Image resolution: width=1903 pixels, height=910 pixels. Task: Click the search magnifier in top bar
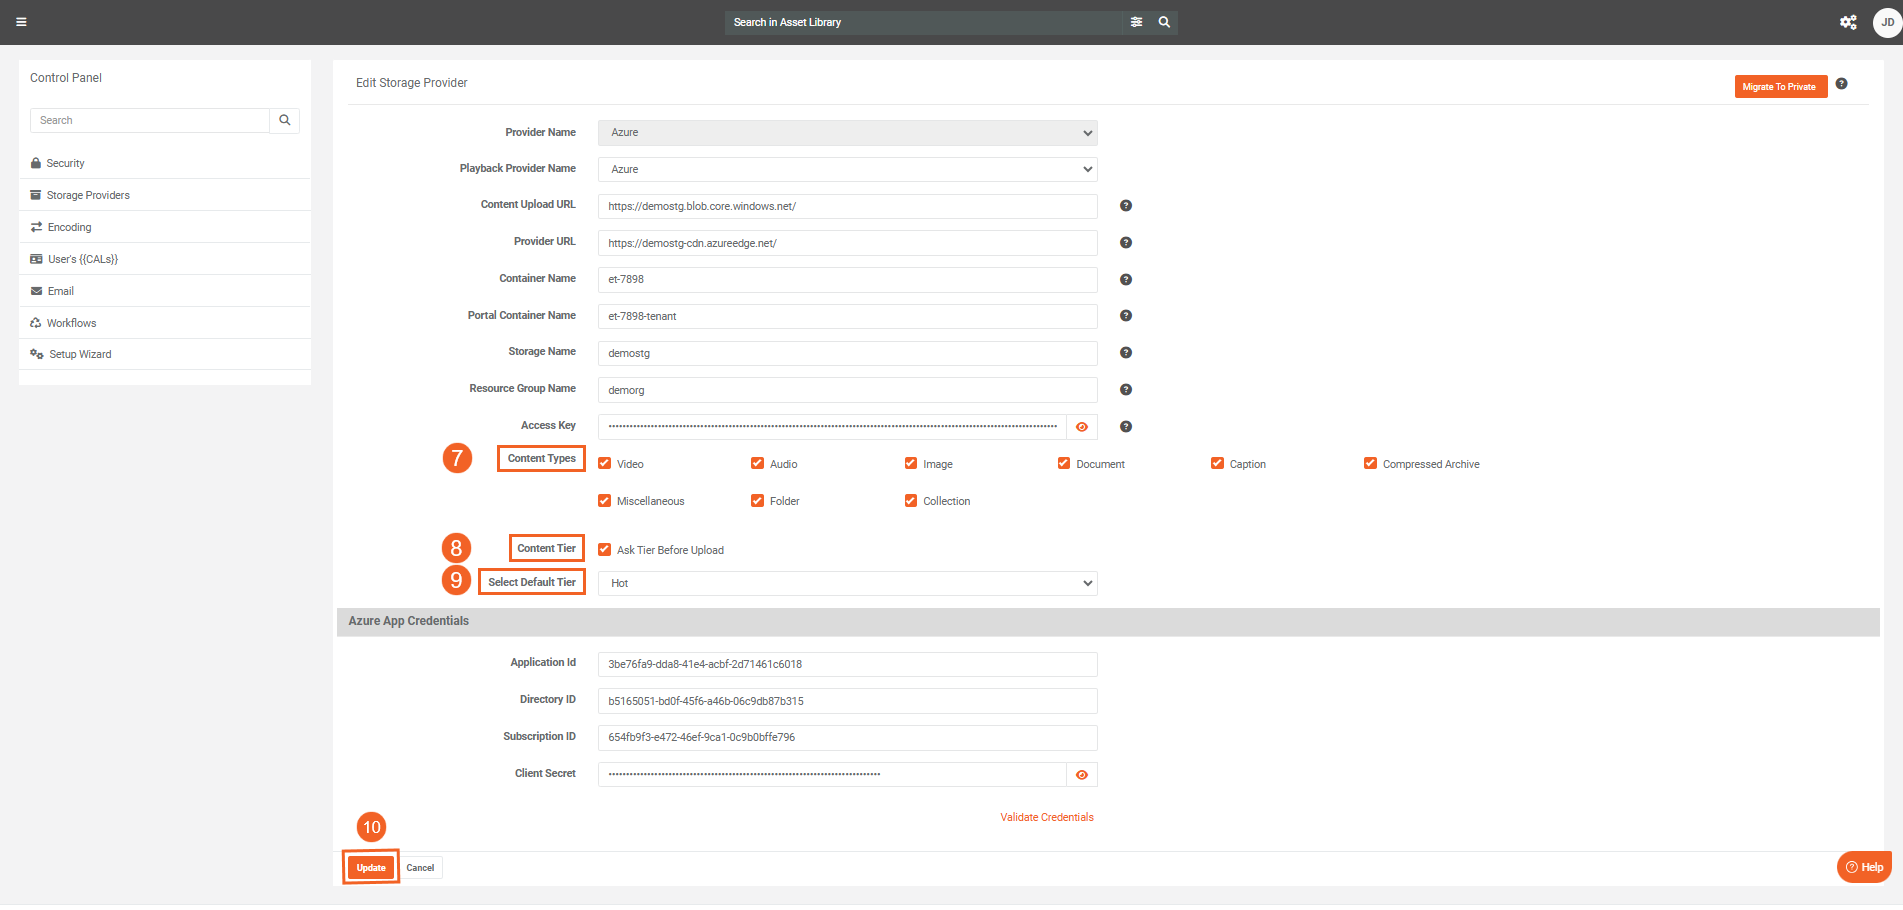(x=1164, y=22)
